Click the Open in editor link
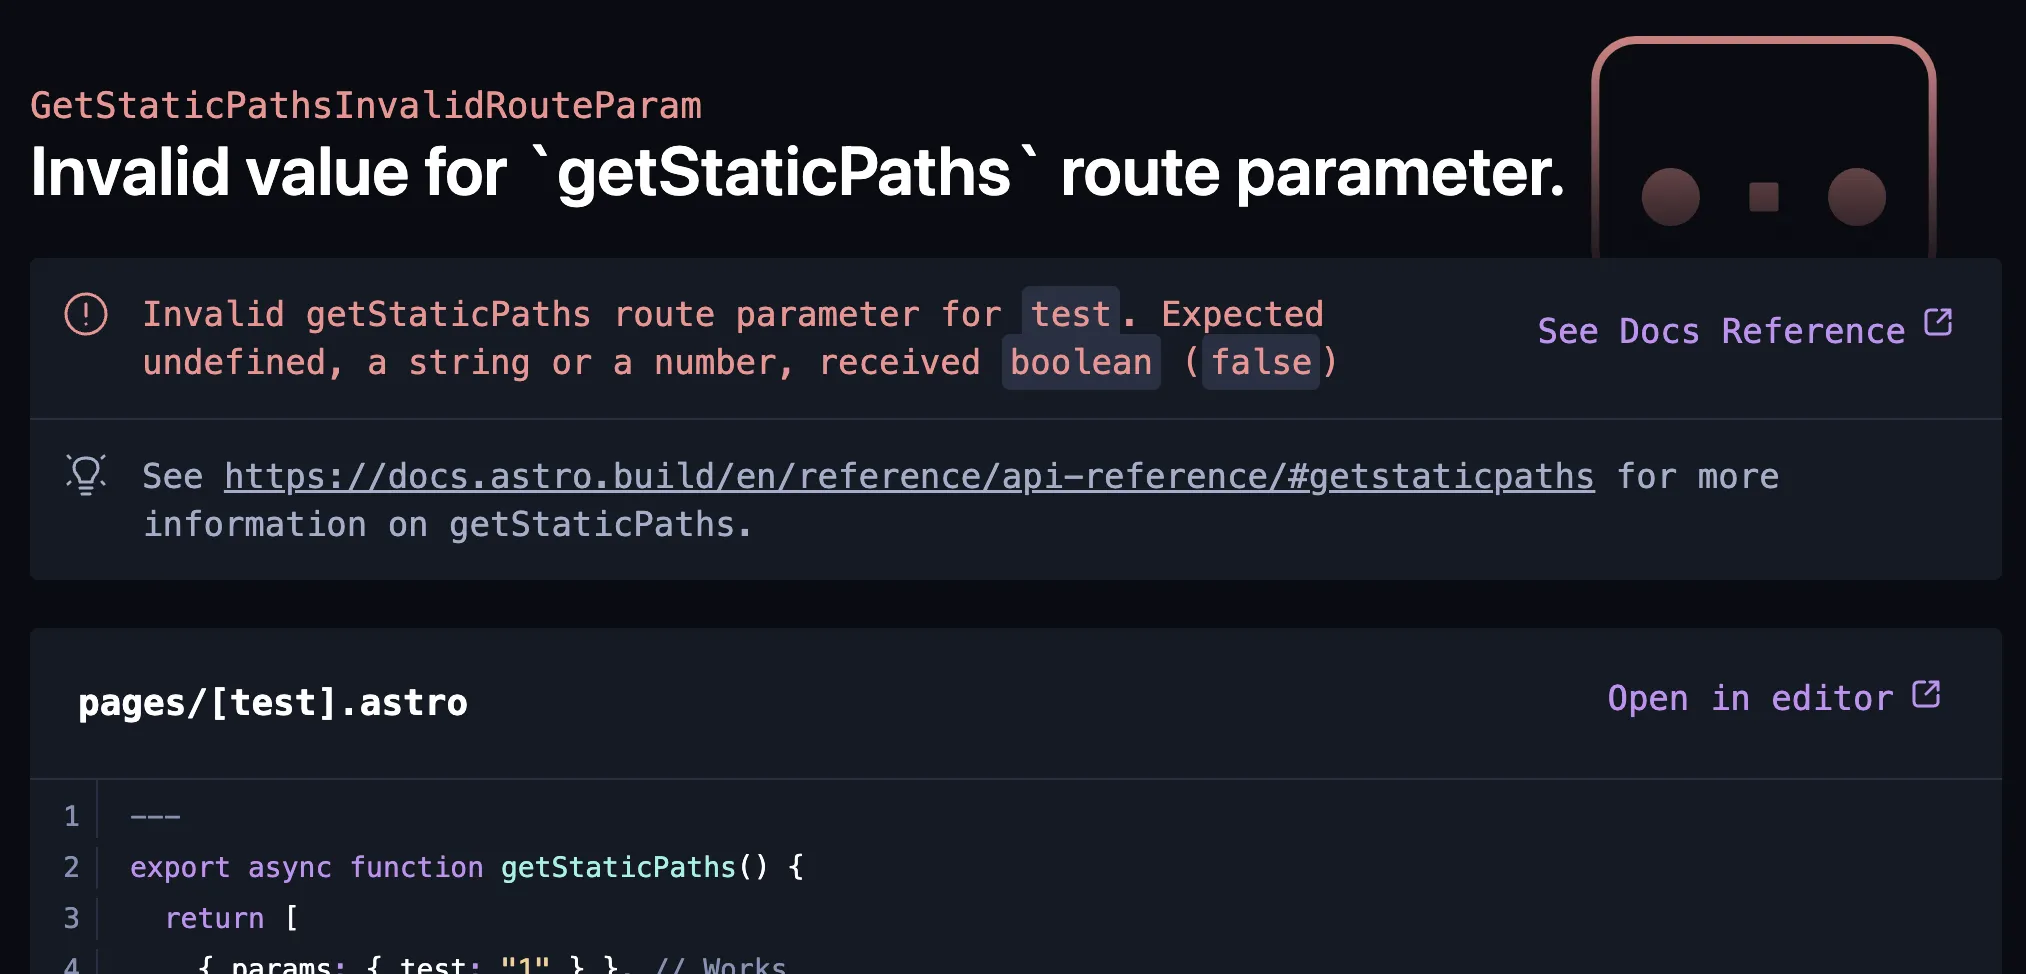This screenshot has height=974, width=2026. (x=1750, y=698)
